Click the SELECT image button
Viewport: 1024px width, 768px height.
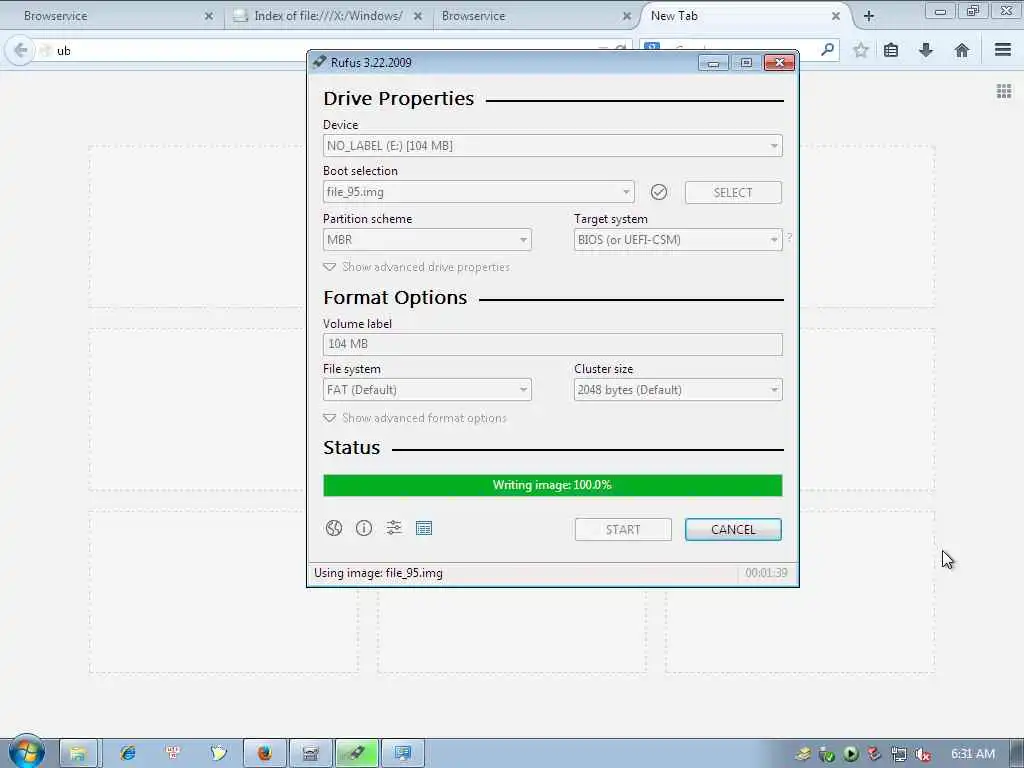(733, 193)
